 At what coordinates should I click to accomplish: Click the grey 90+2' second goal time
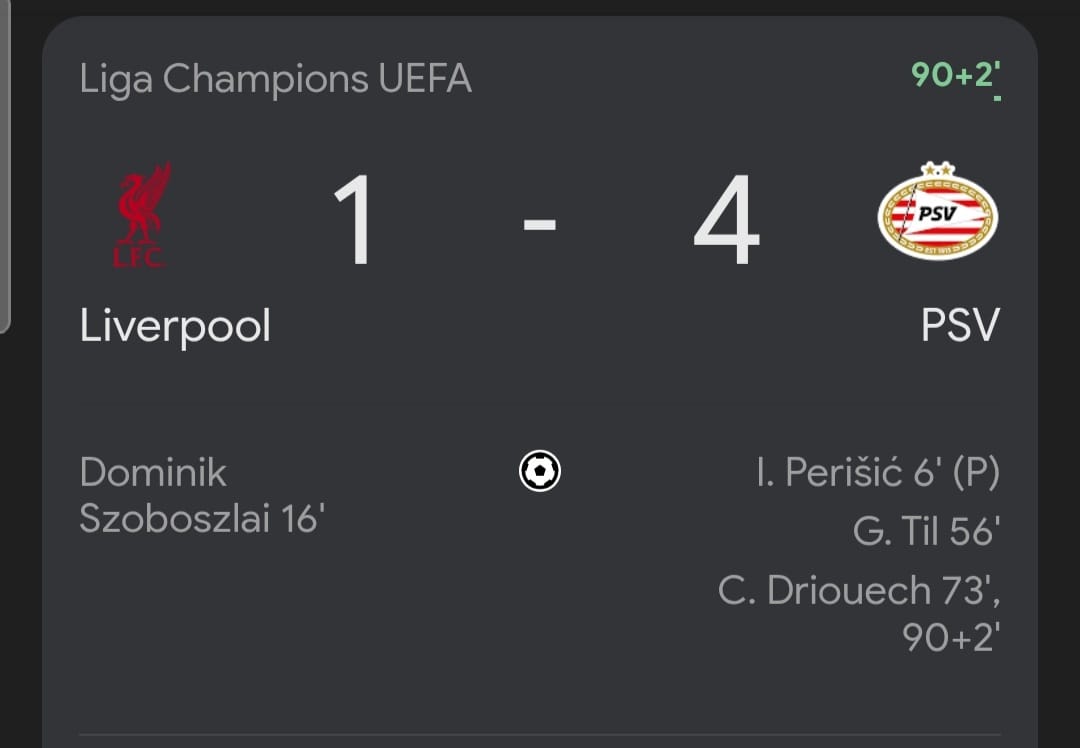pos(950,637)
